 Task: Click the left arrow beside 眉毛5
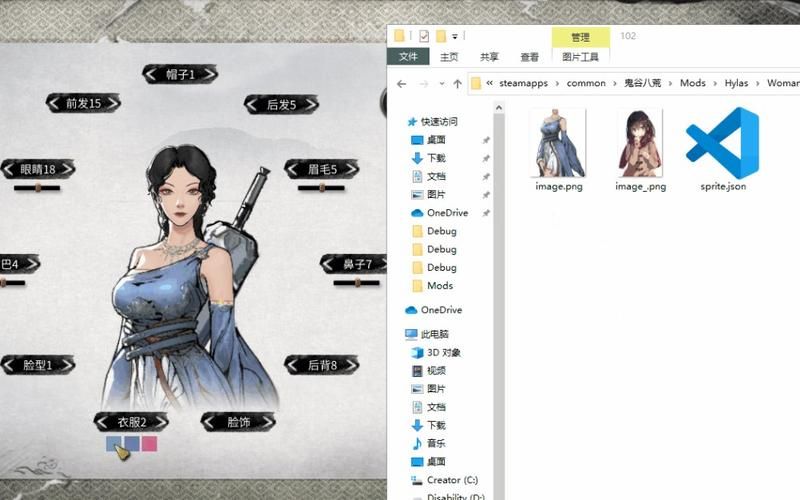293,169
